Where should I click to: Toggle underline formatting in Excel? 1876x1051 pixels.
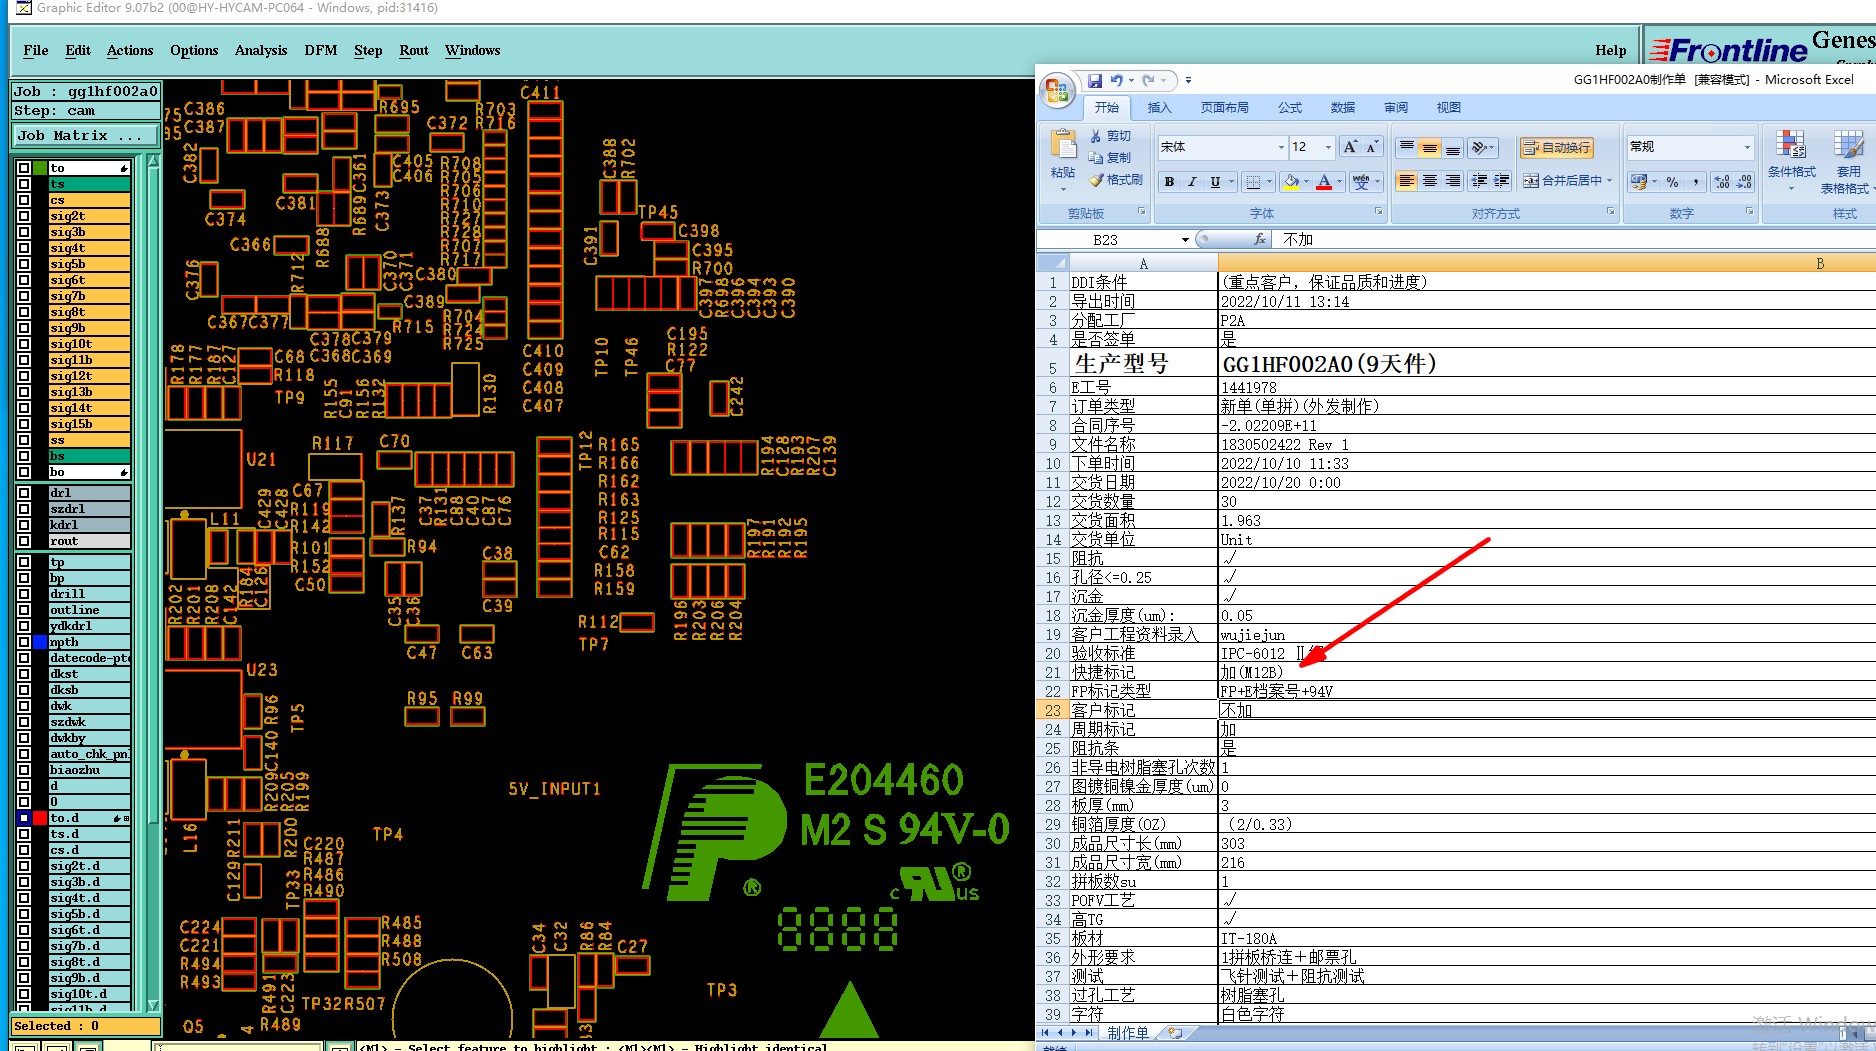point(1215,182)
